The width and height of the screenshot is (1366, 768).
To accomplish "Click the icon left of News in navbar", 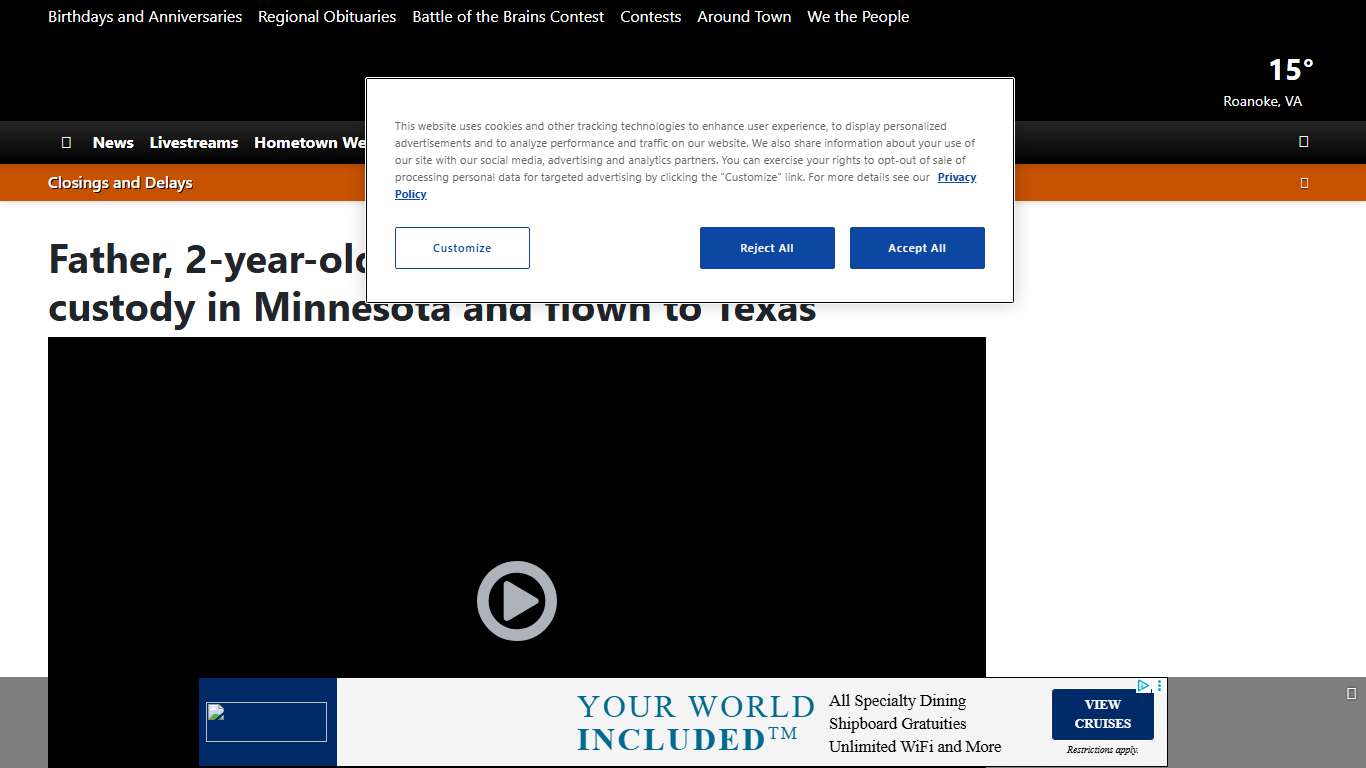I will coord(66,143).
